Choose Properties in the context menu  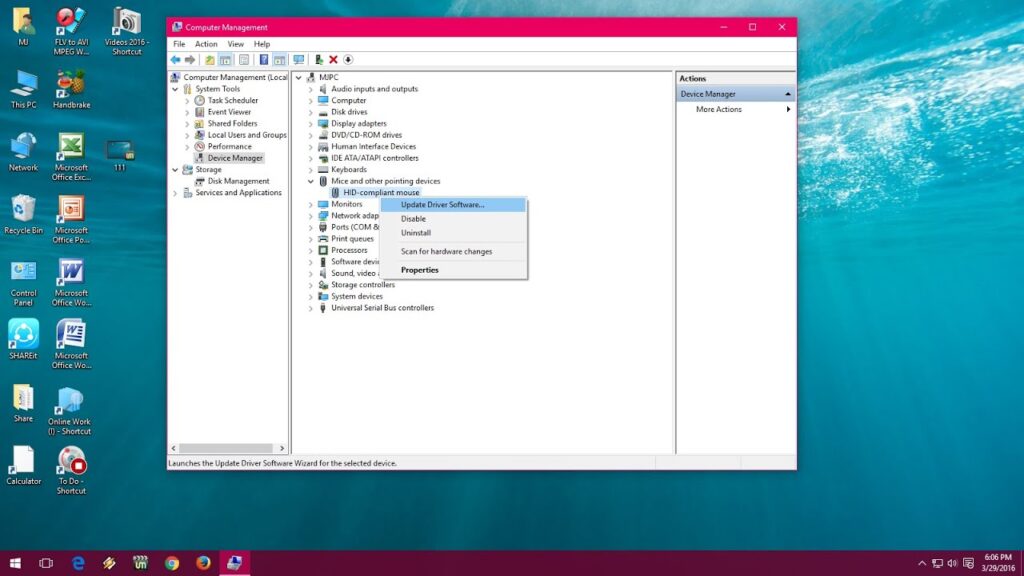point(453,270)
